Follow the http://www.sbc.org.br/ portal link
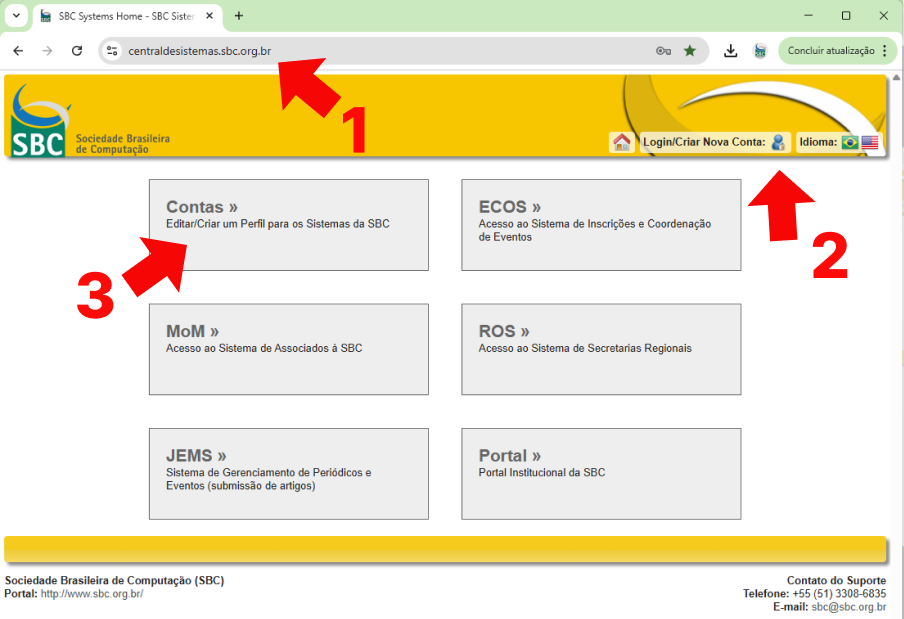 [92, 594]
